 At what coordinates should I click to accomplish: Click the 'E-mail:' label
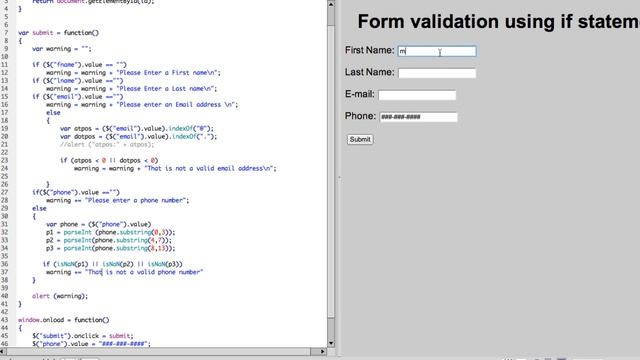pos(360,94)
